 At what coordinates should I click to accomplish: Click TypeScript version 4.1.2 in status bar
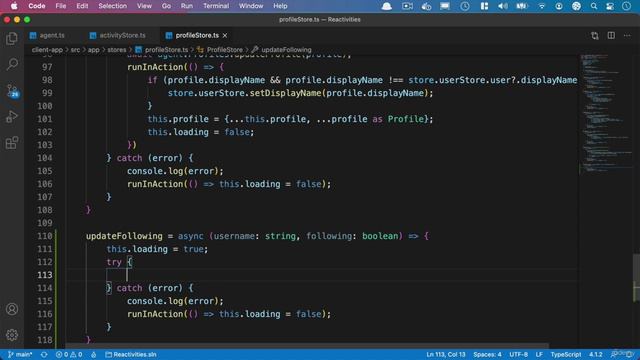[x=596, y=354]
